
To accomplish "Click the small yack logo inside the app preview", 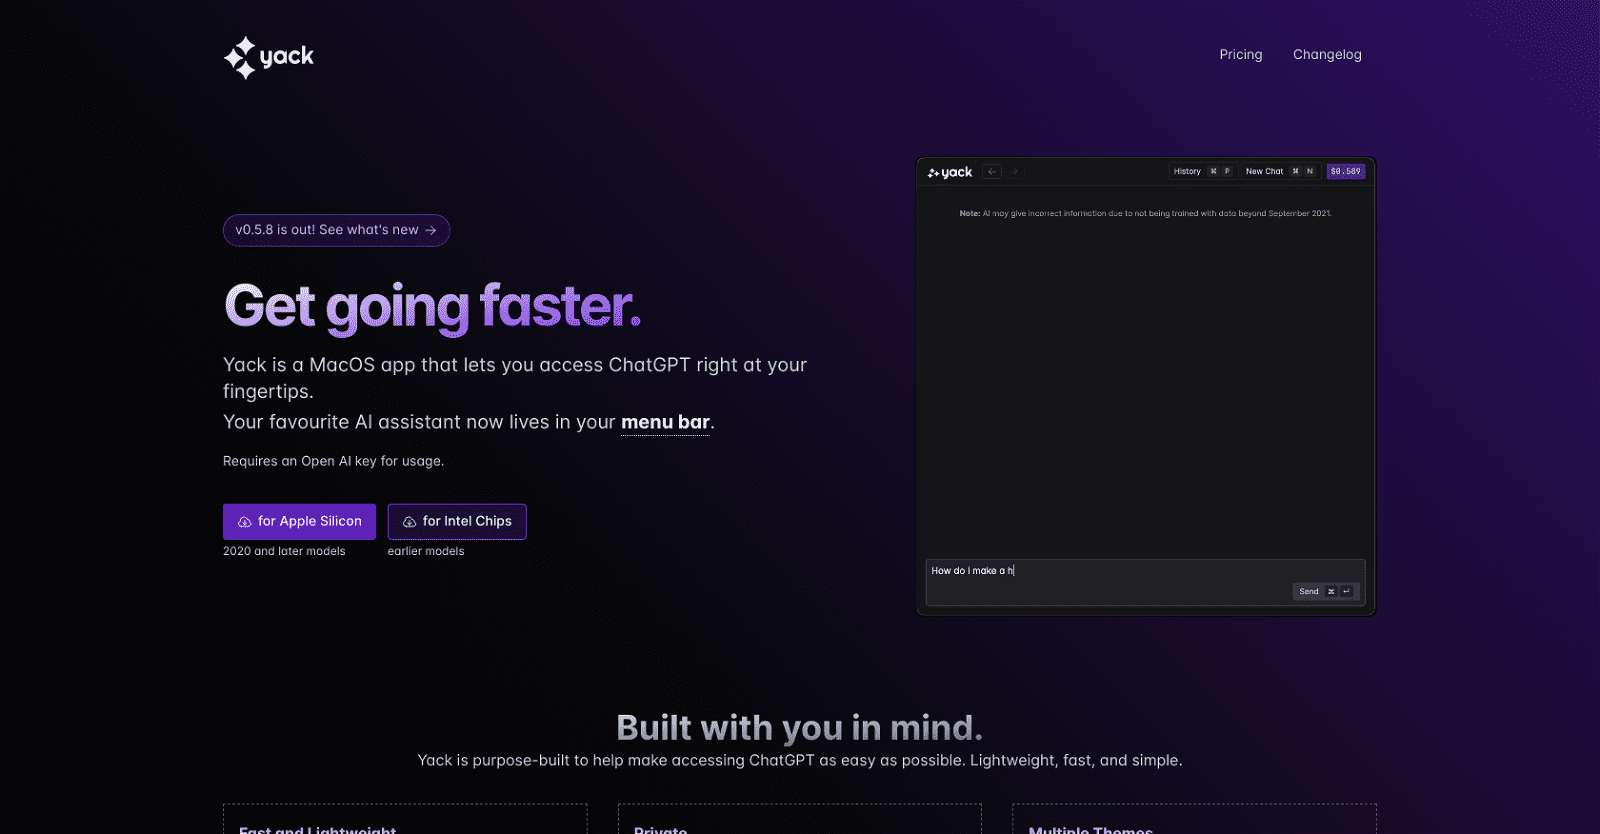I will (949, 172).
